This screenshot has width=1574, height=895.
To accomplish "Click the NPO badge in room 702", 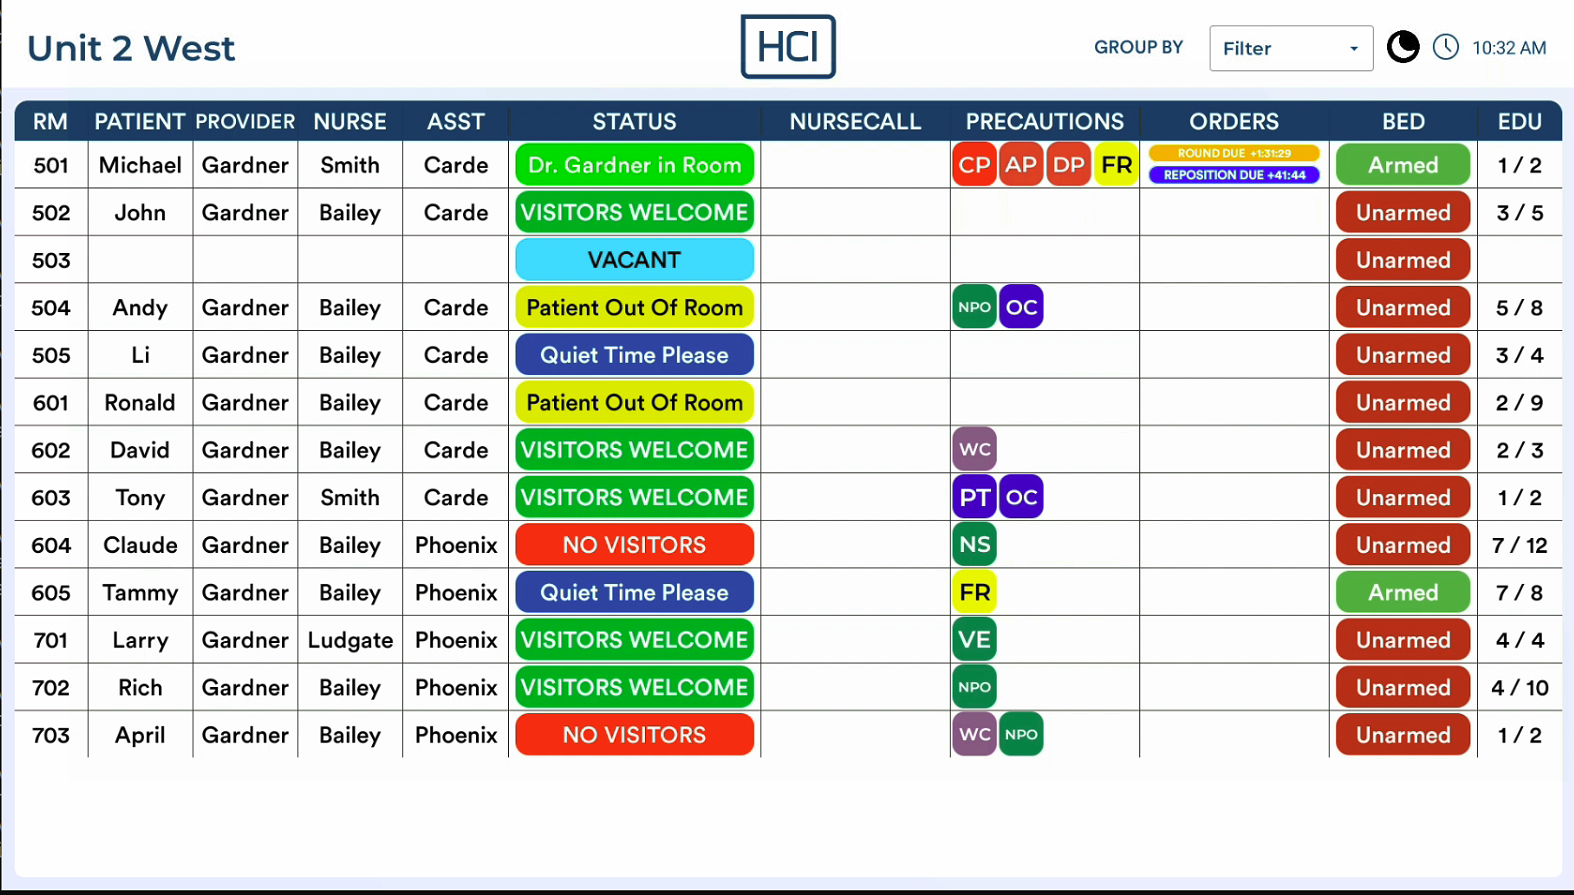I will pyautogui.click(x=974, y=687).
